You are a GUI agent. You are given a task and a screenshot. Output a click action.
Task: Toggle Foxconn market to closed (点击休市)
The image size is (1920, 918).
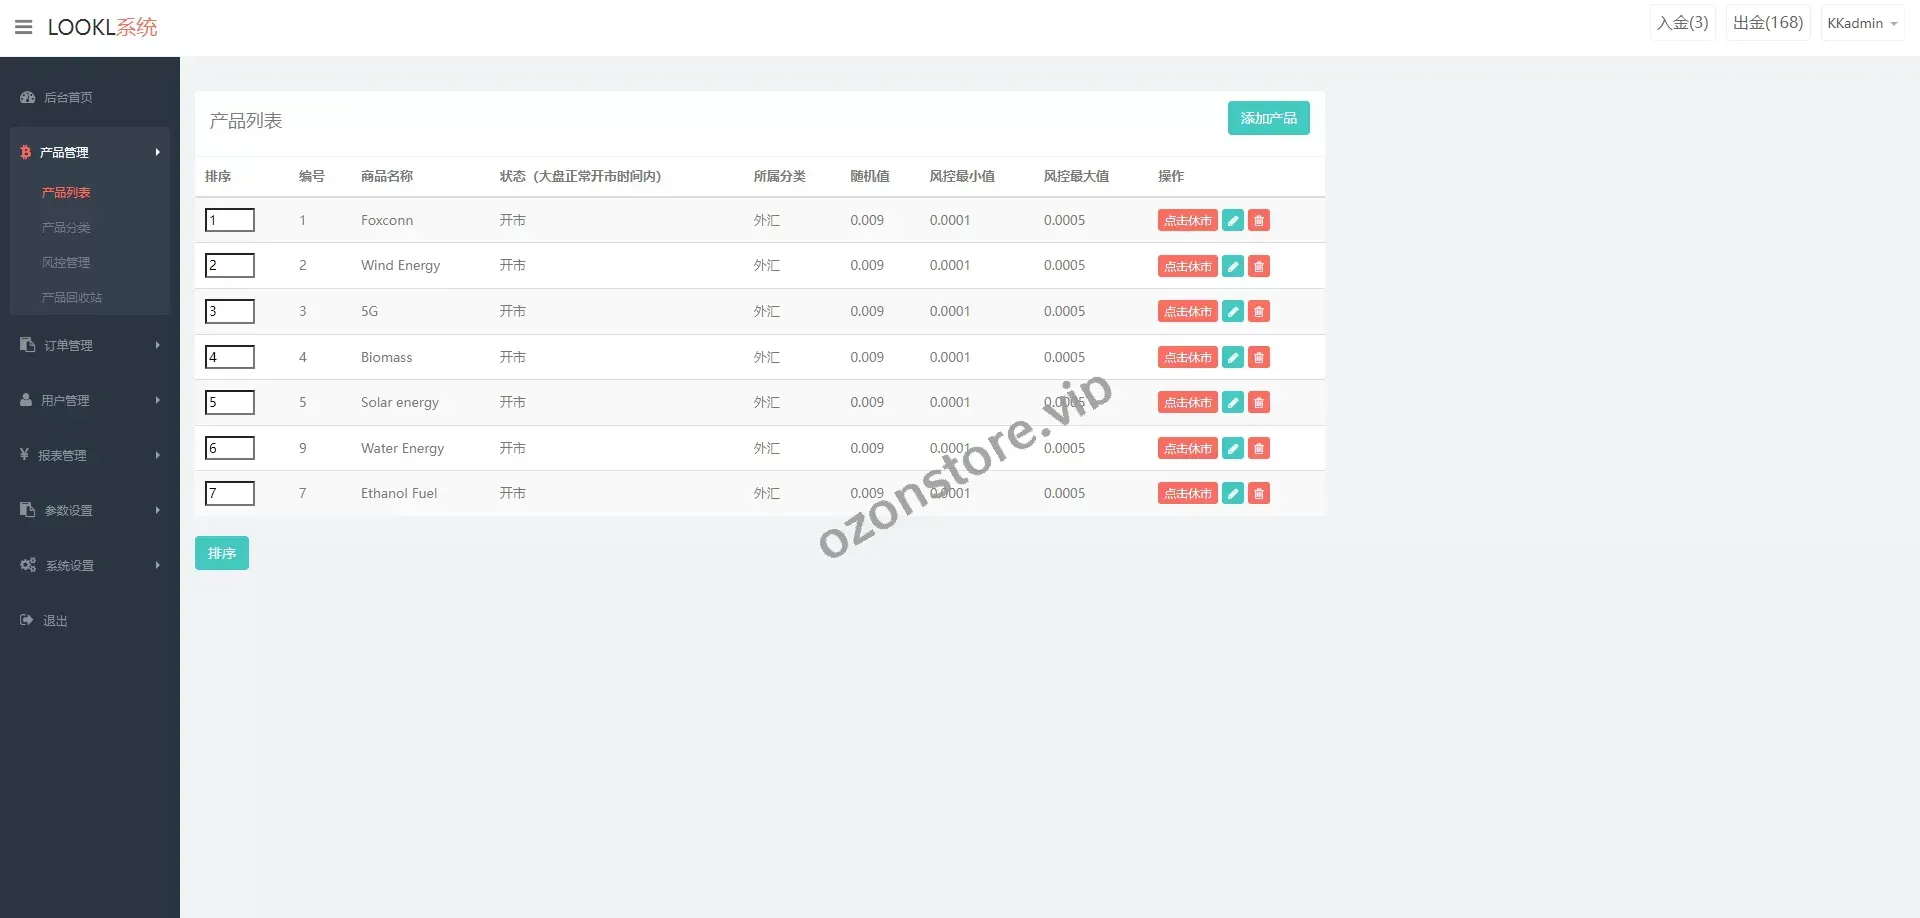1187,221
